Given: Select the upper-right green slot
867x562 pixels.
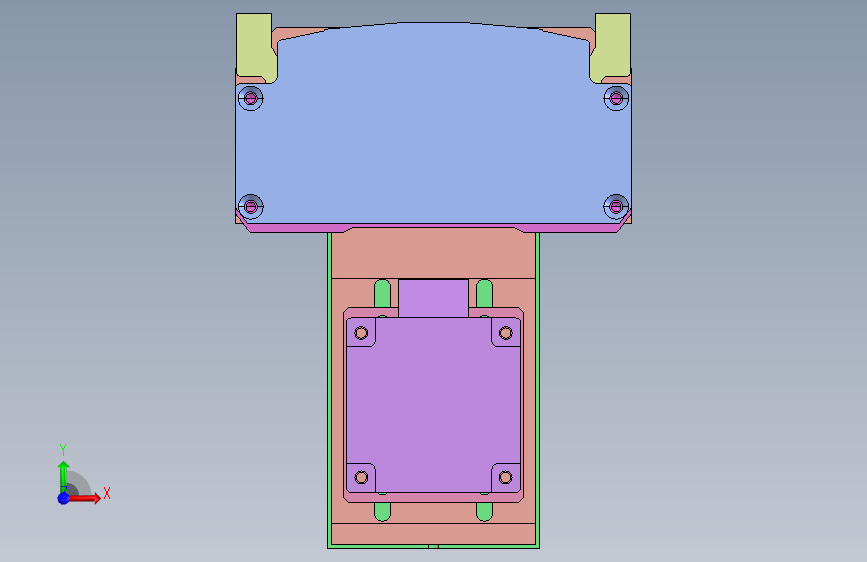Looking at the screenshot, I should pyautogui.click(x=484, y=294).
